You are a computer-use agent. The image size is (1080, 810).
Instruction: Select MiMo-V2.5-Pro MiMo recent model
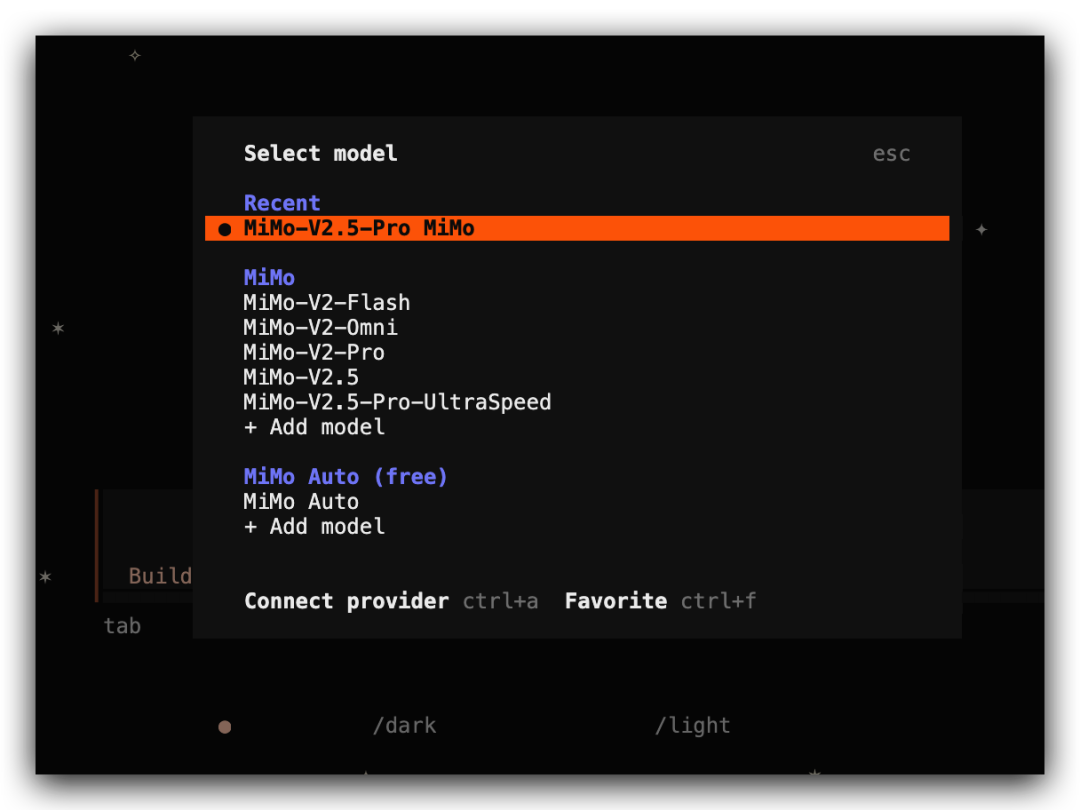(577, 229)
